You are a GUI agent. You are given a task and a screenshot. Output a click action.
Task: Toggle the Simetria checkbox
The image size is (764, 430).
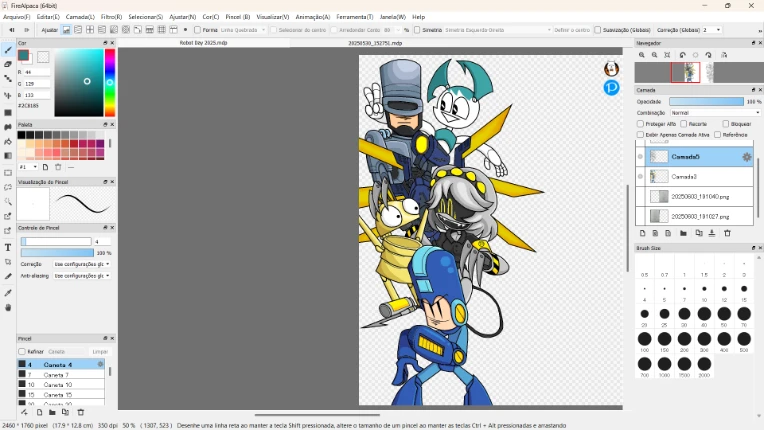(x=417, y=30)
